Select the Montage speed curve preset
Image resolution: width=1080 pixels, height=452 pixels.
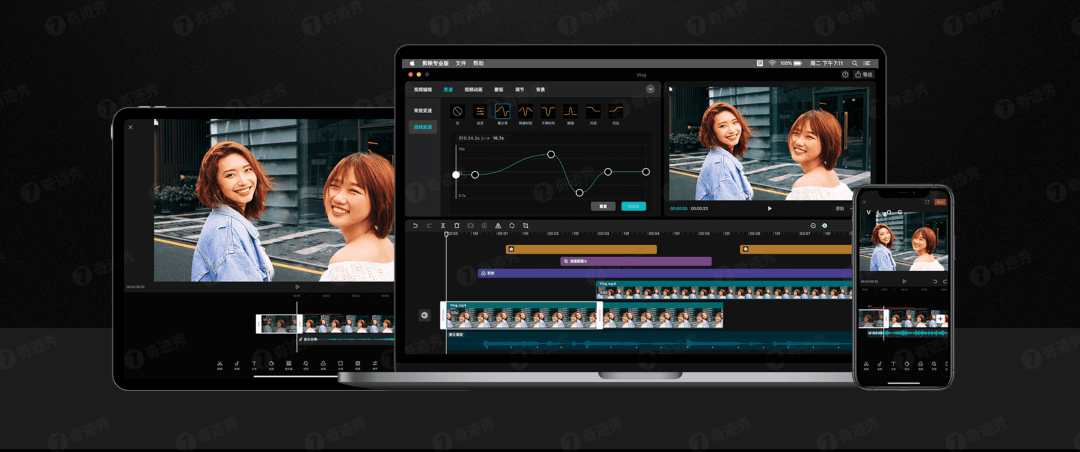[503, 111]
